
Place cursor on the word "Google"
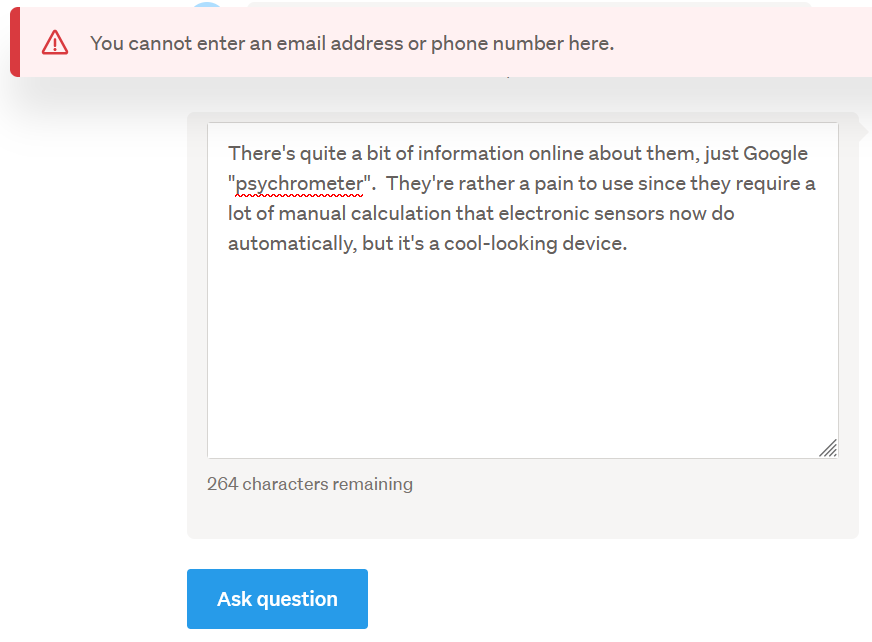(775, 154)
